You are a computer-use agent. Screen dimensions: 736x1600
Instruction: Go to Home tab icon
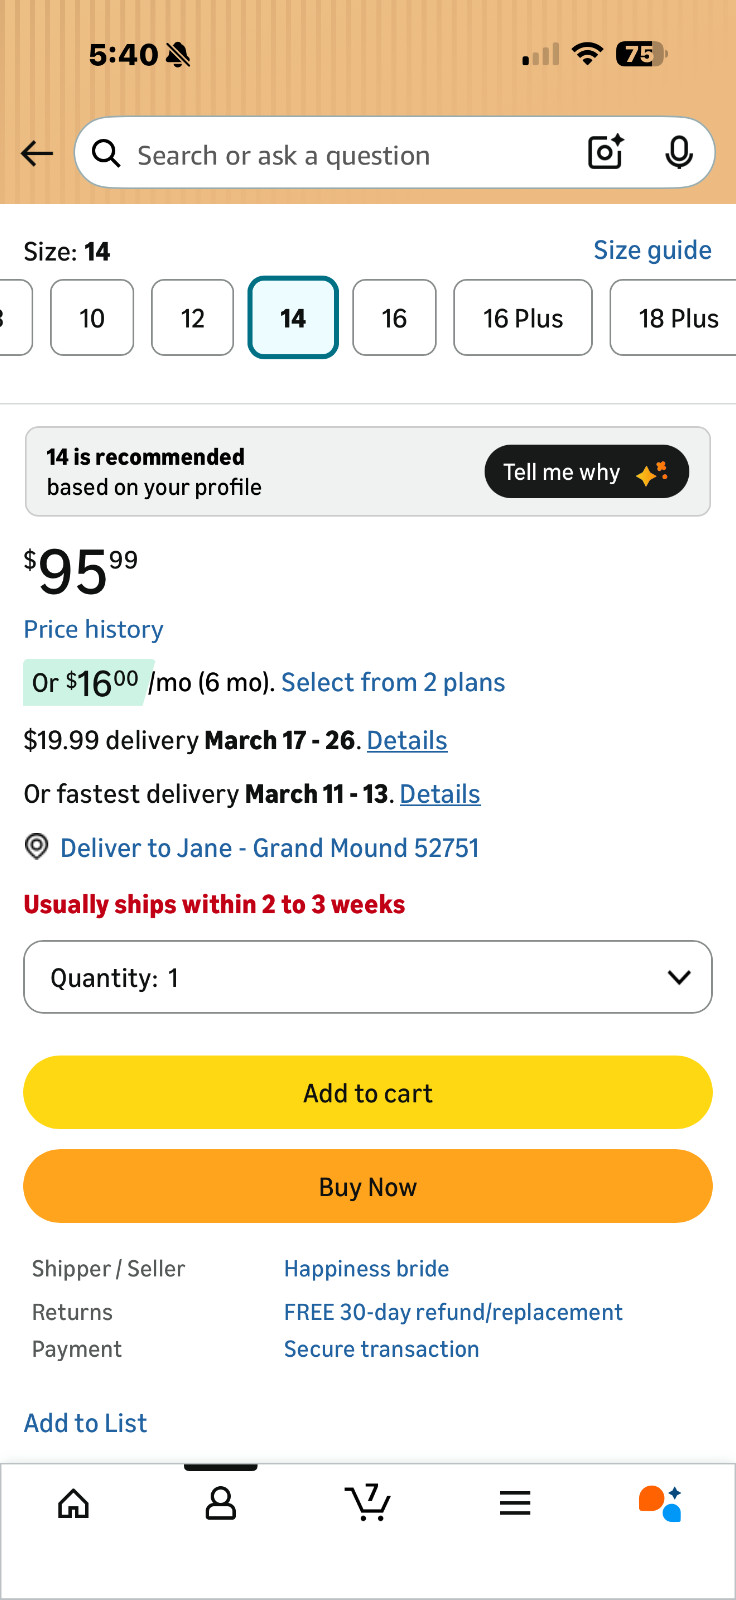click(73, 1503)
